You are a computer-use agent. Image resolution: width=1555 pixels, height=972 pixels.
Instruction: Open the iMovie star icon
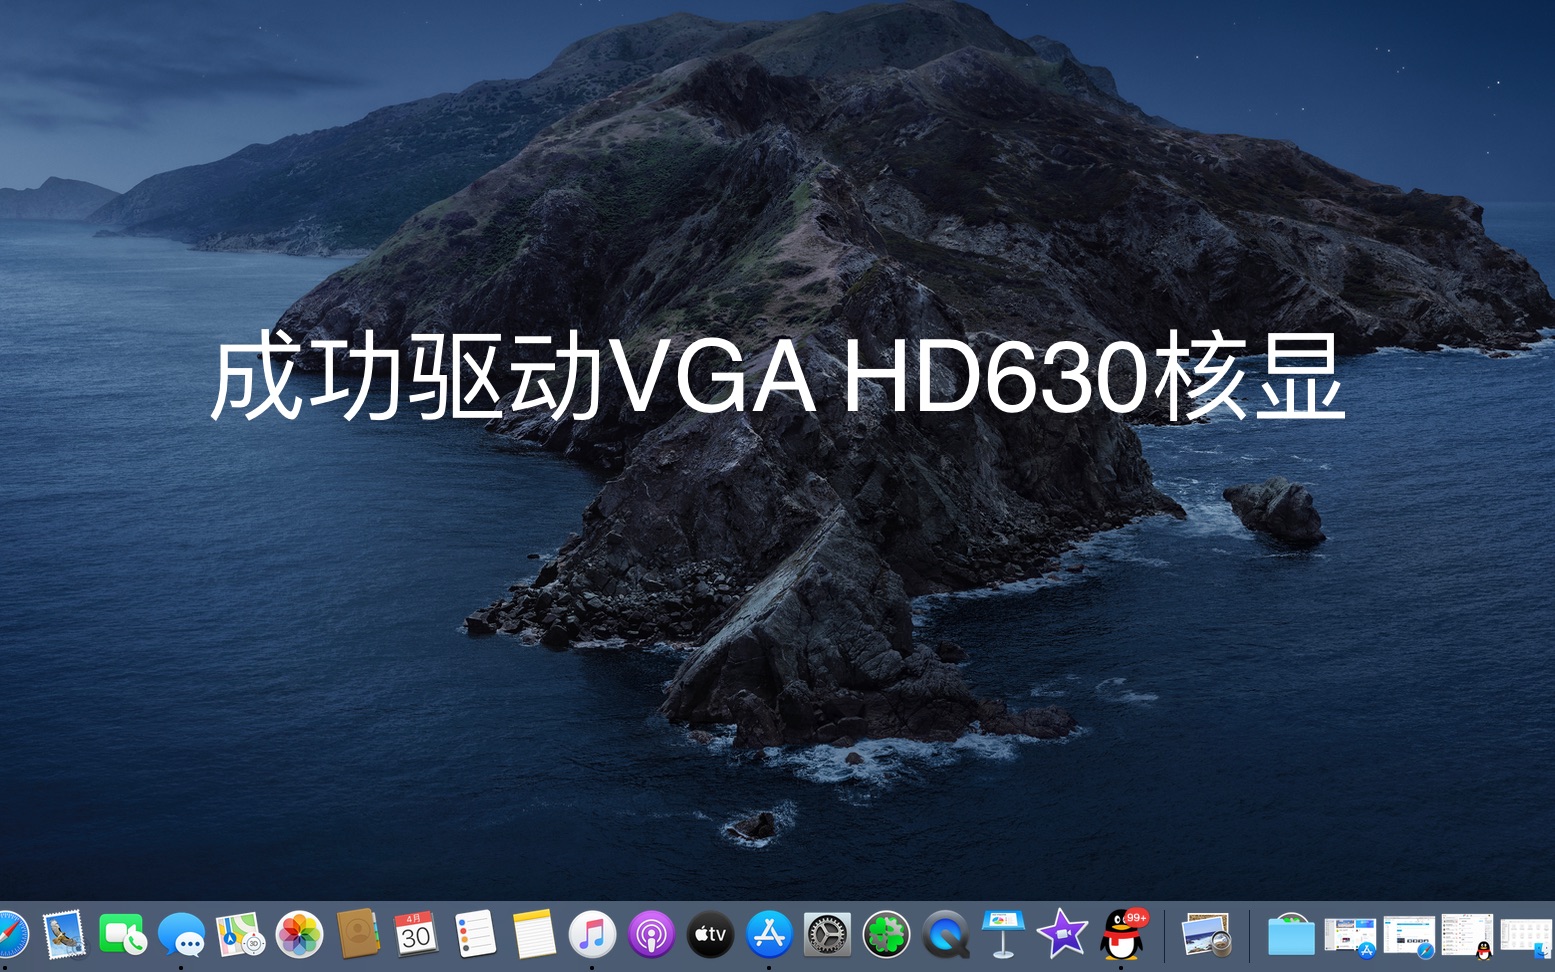click(x=1062, y=935)
